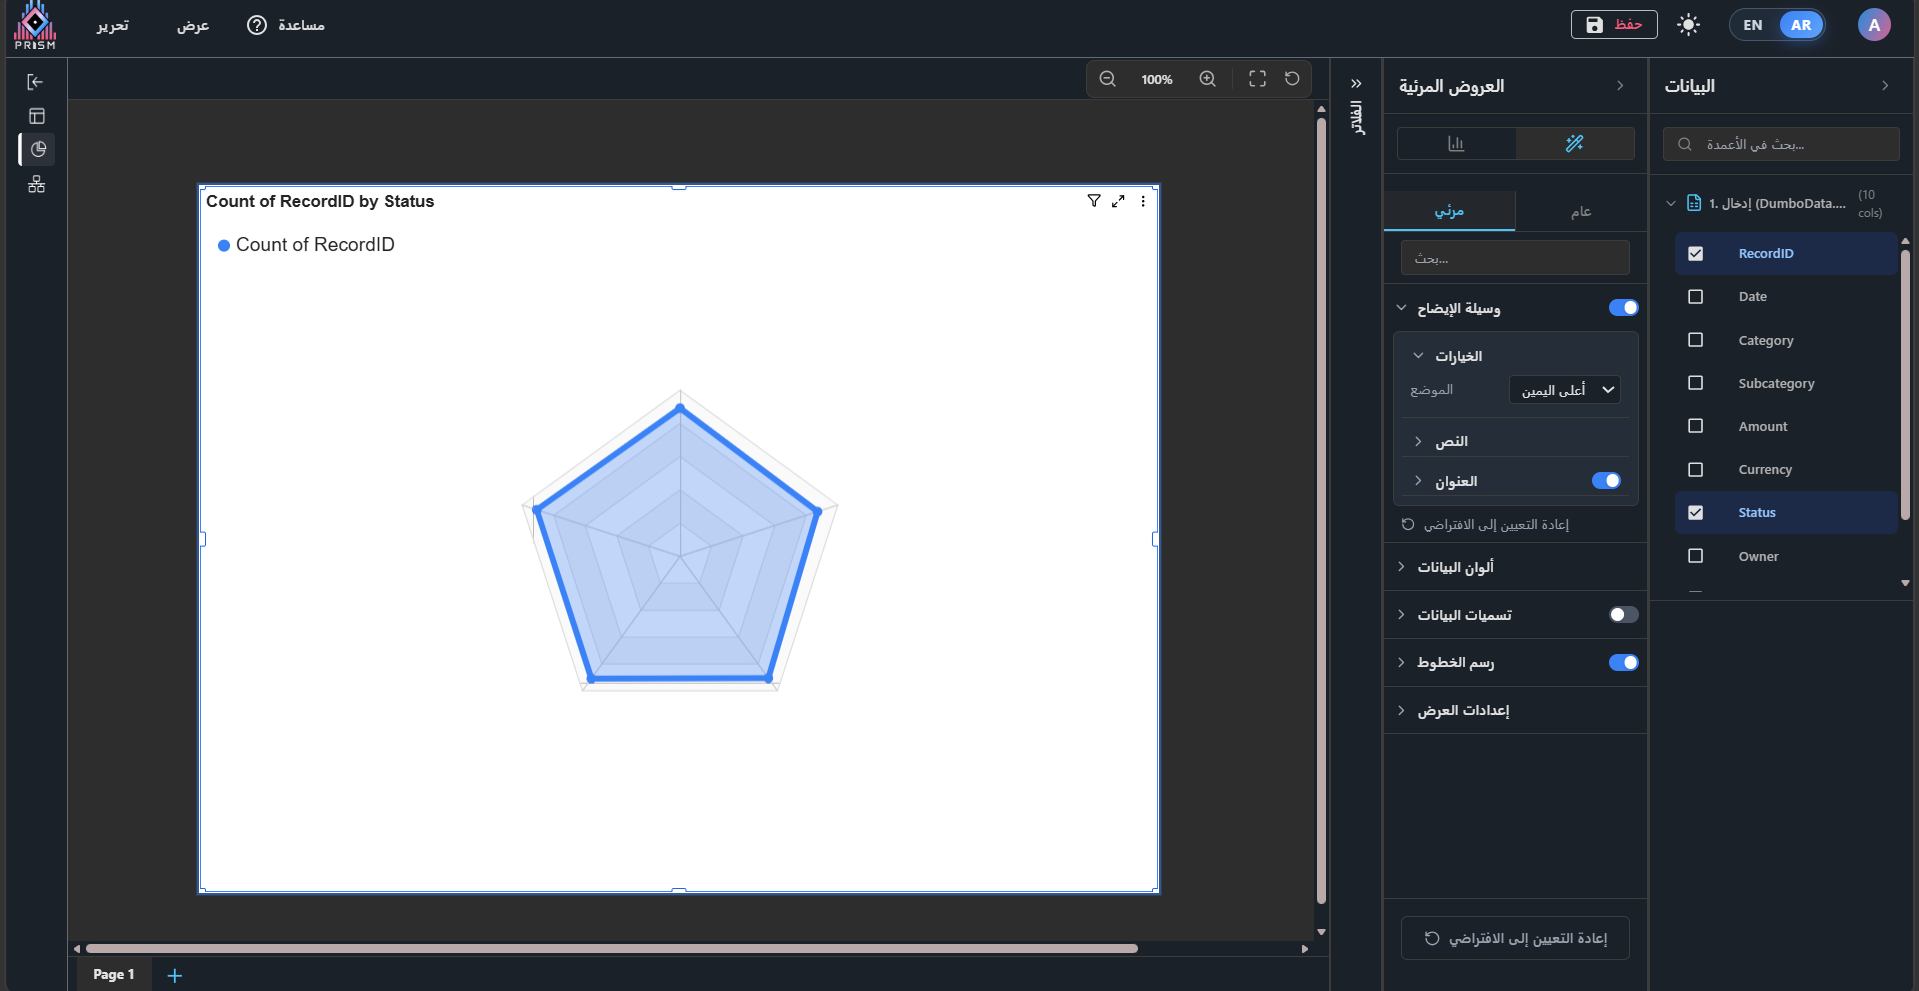Image resolution: width=1919 pixels, height=991 pixels.
Task: Open the الموضع position dropdown
Action: (x=1564, y=390)
